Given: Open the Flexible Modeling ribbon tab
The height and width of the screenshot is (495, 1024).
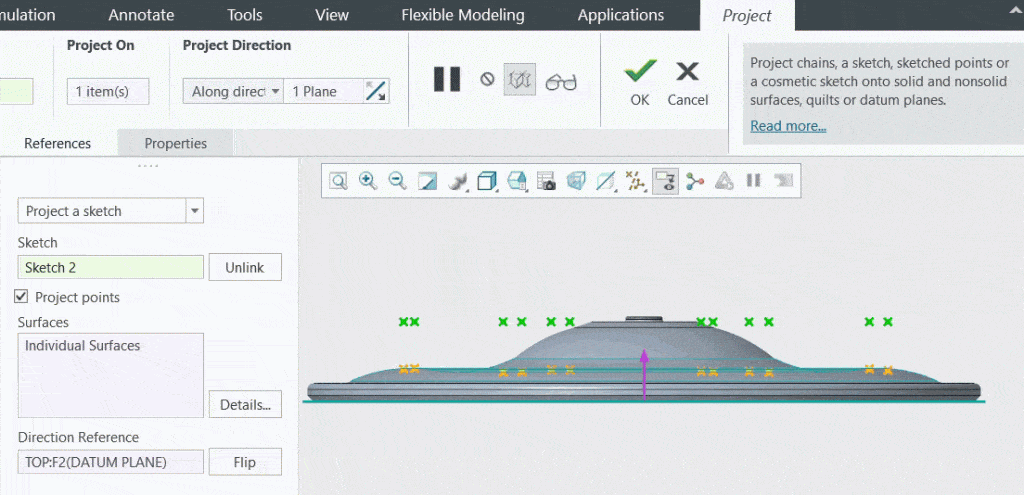Looking at the screenshot, I should 462,15.
